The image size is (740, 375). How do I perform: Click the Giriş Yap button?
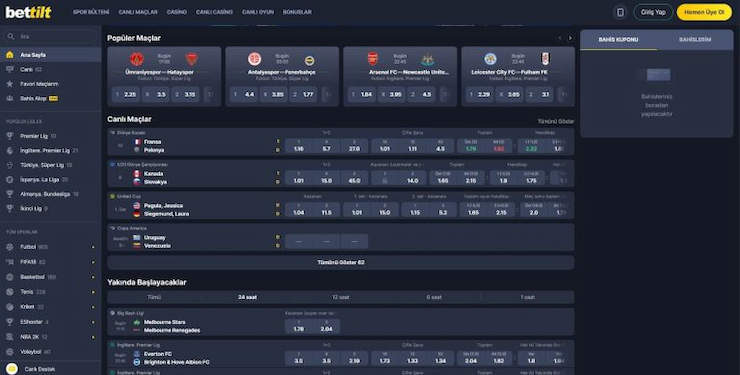[x=653, y=12]
